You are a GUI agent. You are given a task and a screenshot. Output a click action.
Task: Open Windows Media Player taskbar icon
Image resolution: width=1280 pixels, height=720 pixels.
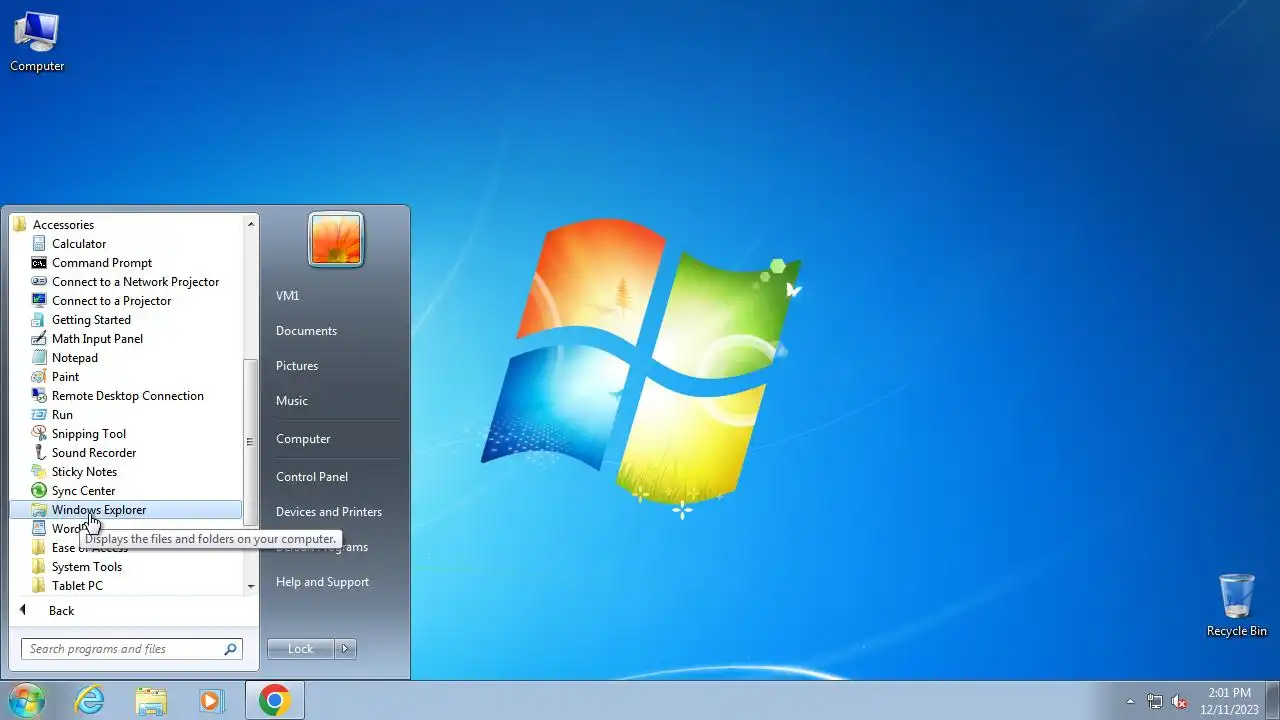(x=211, y=700)
